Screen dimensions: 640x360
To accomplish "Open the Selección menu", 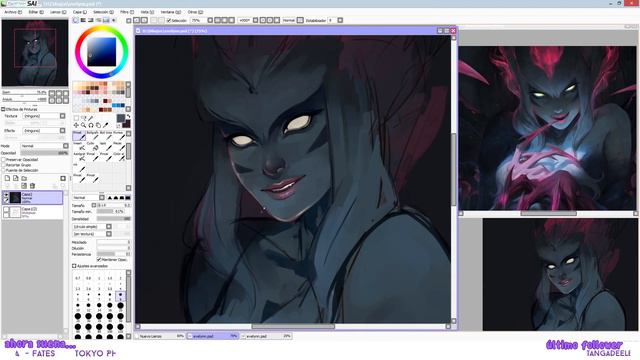I will point(103,12).
